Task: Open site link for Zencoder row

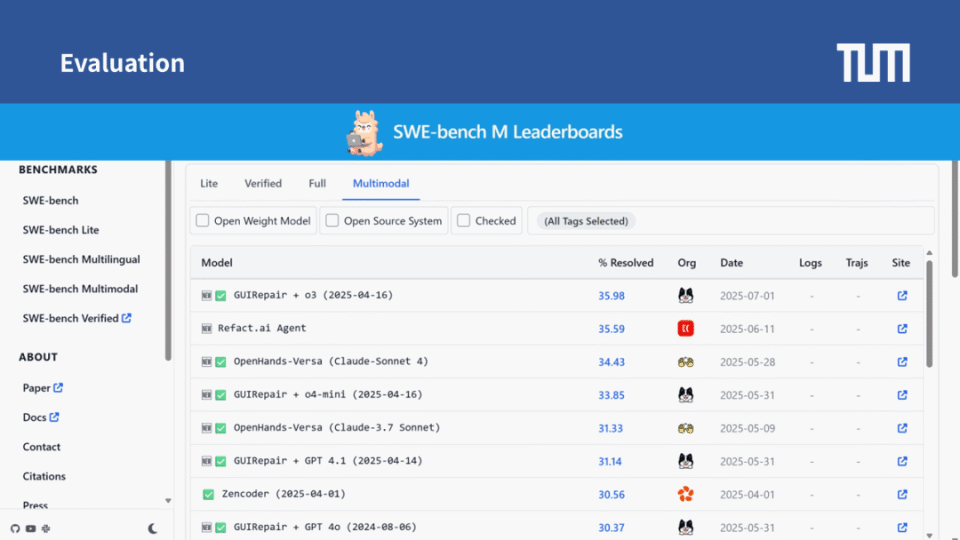Action: (902, 494)
